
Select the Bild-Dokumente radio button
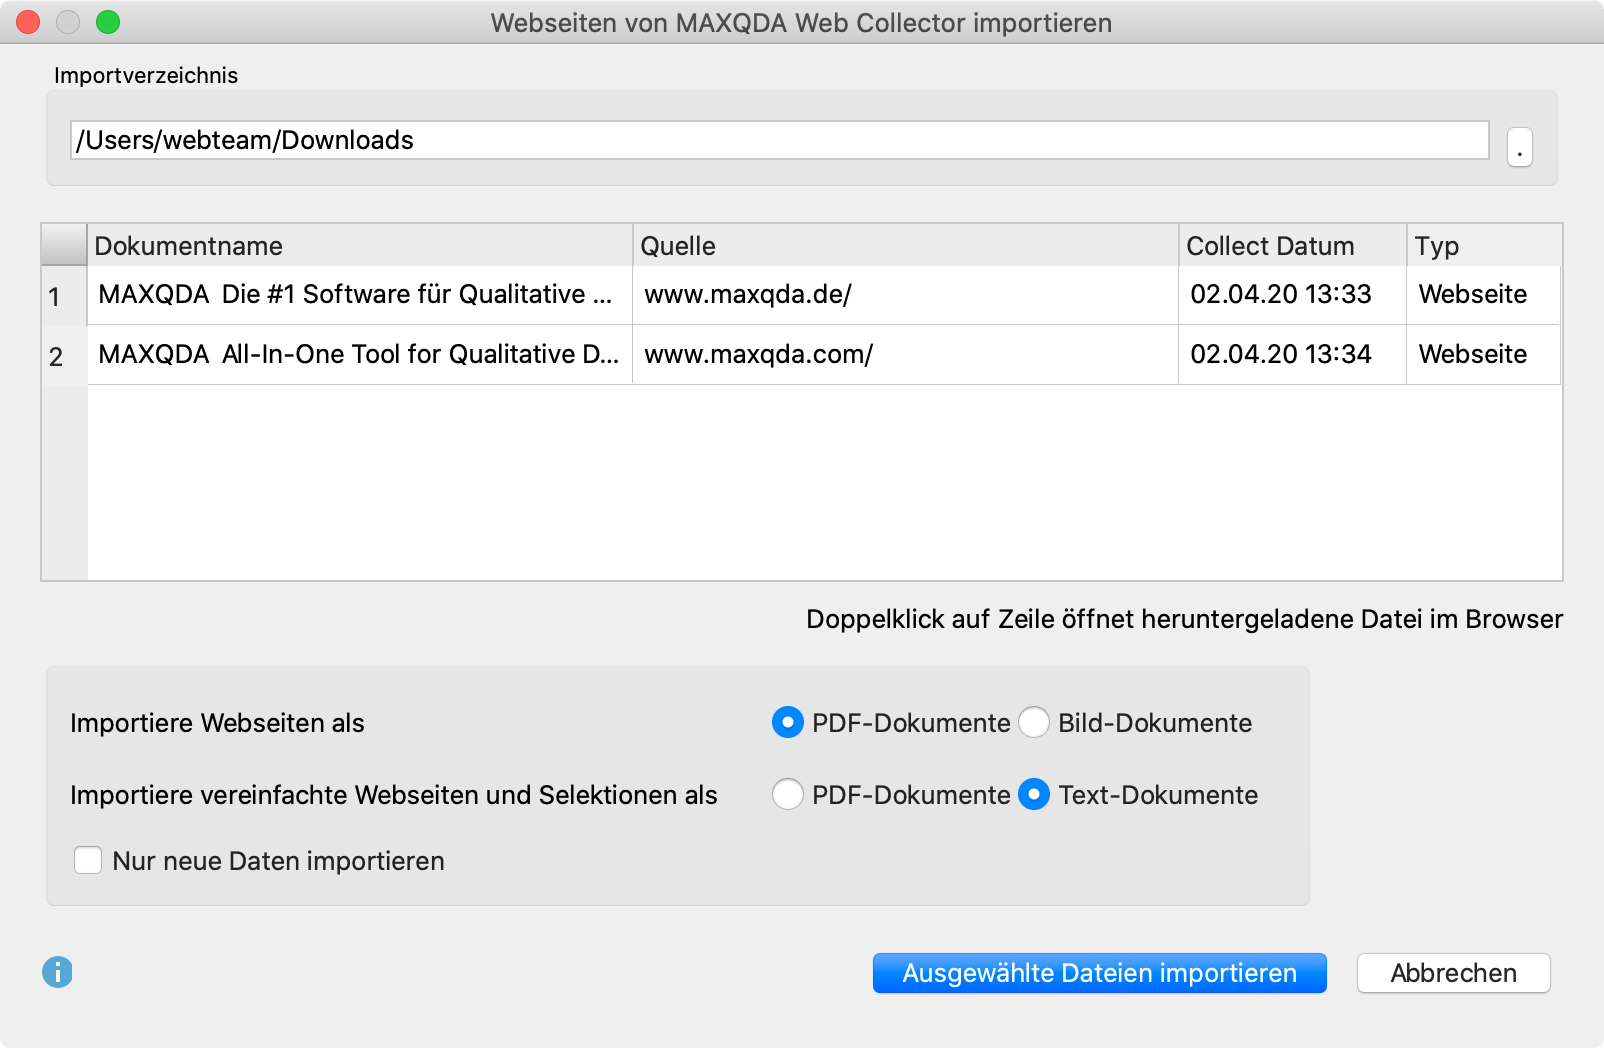(x=1034, y=722)
